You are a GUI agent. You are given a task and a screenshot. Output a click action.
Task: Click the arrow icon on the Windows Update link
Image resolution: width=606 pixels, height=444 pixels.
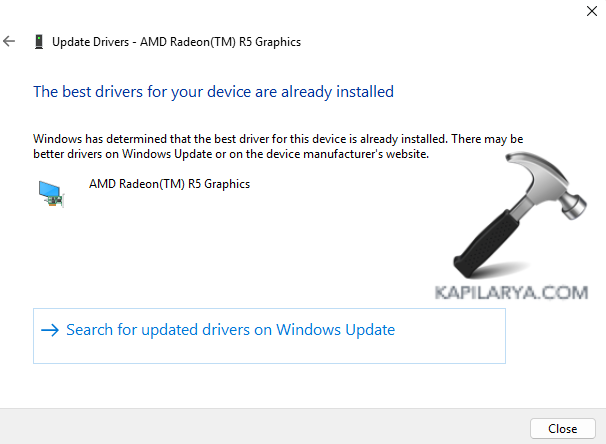pos(48,330)
